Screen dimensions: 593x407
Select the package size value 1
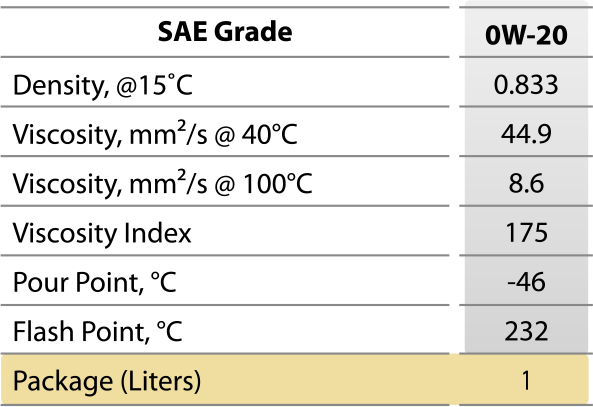pos(526,381)
